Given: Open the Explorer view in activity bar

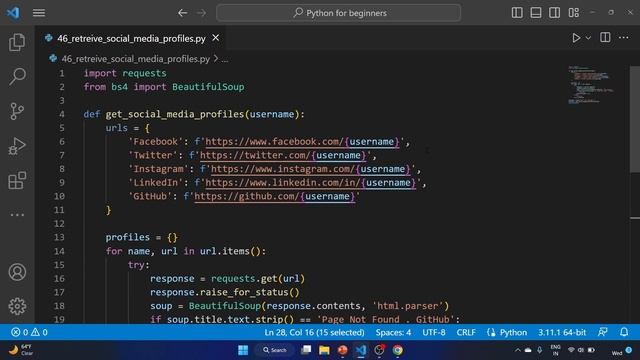Looking at the screenshot, I should [17, 42].
